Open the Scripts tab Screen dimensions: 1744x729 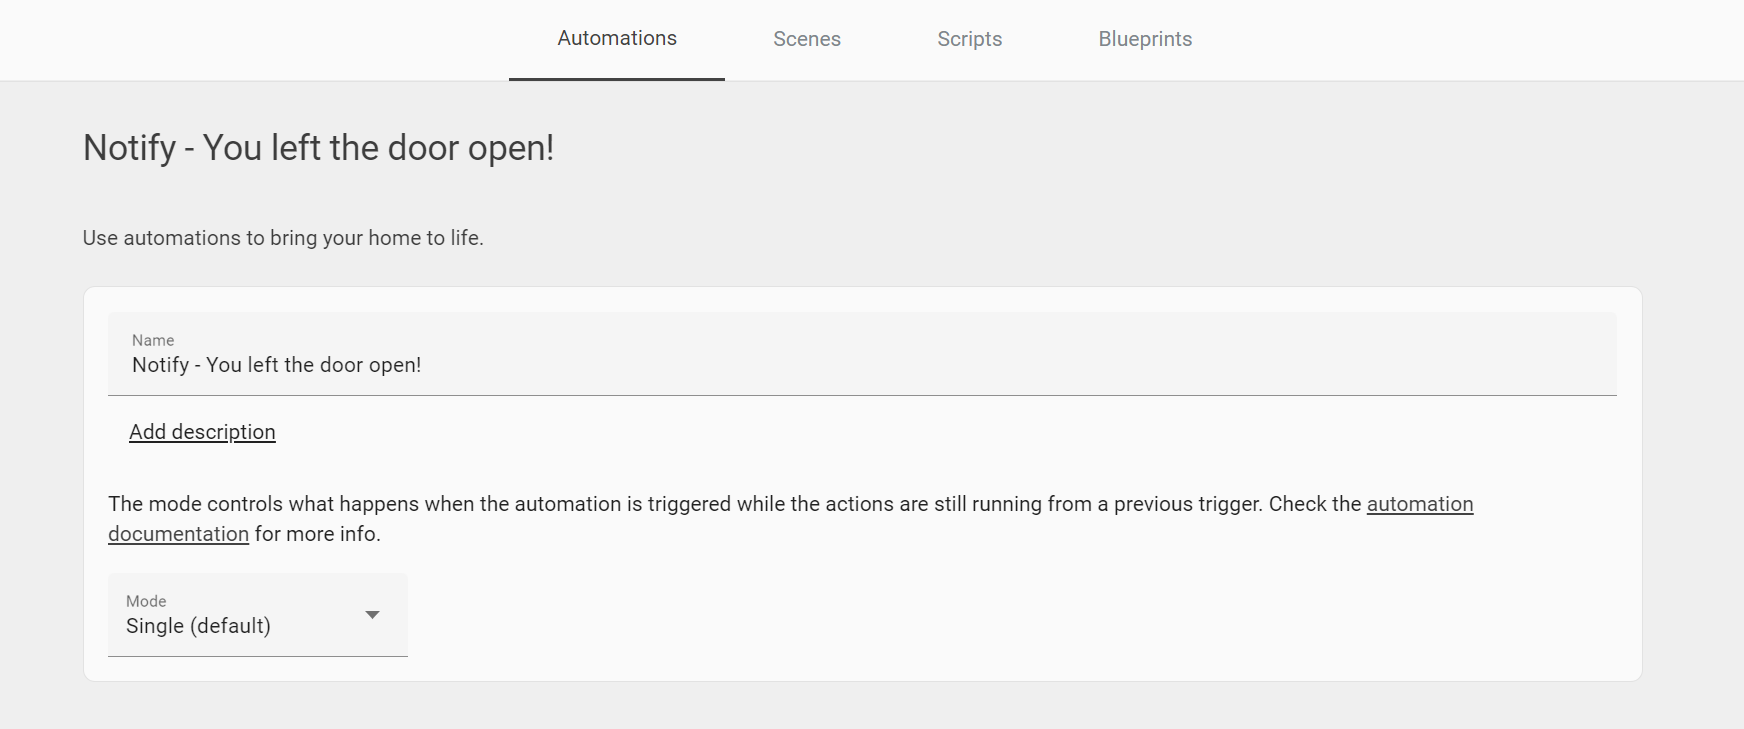(x=969, y=38)
